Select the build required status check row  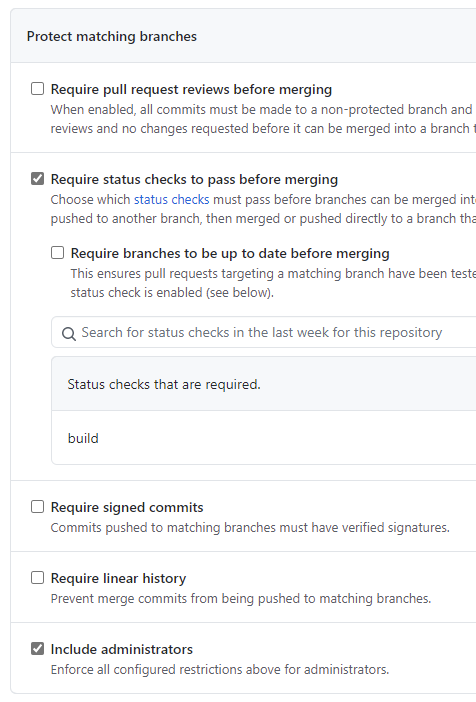(264, 438)
